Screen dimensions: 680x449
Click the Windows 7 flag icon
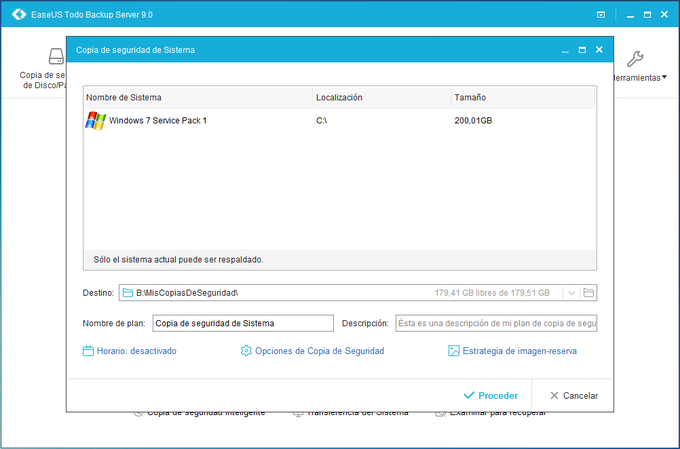[95, 121]
